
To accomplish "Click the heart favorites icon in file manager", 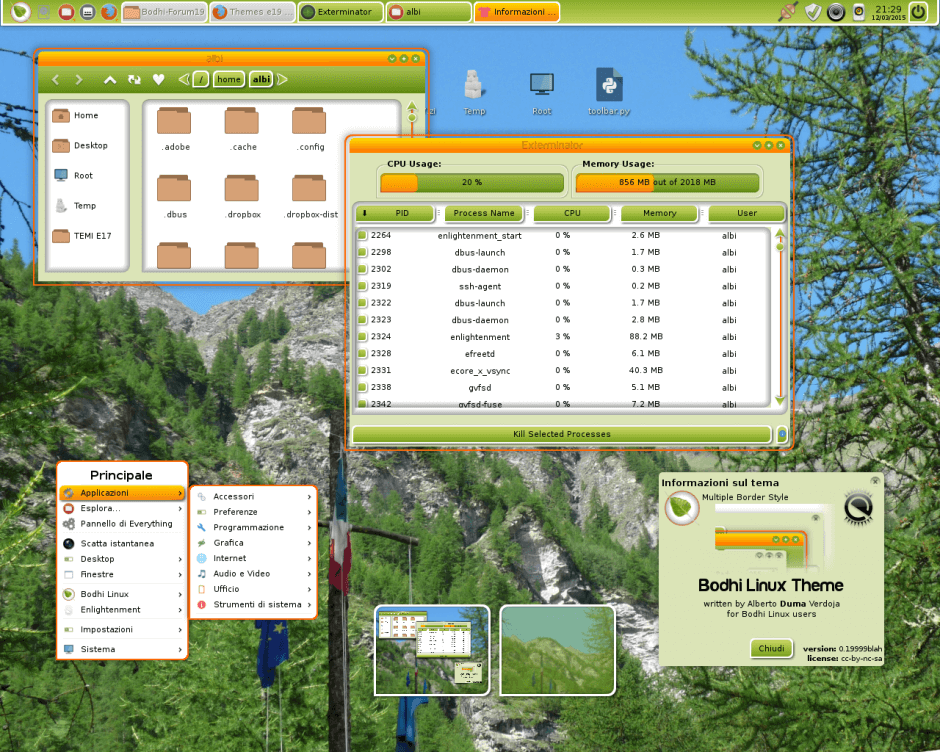I will [160, 80].
